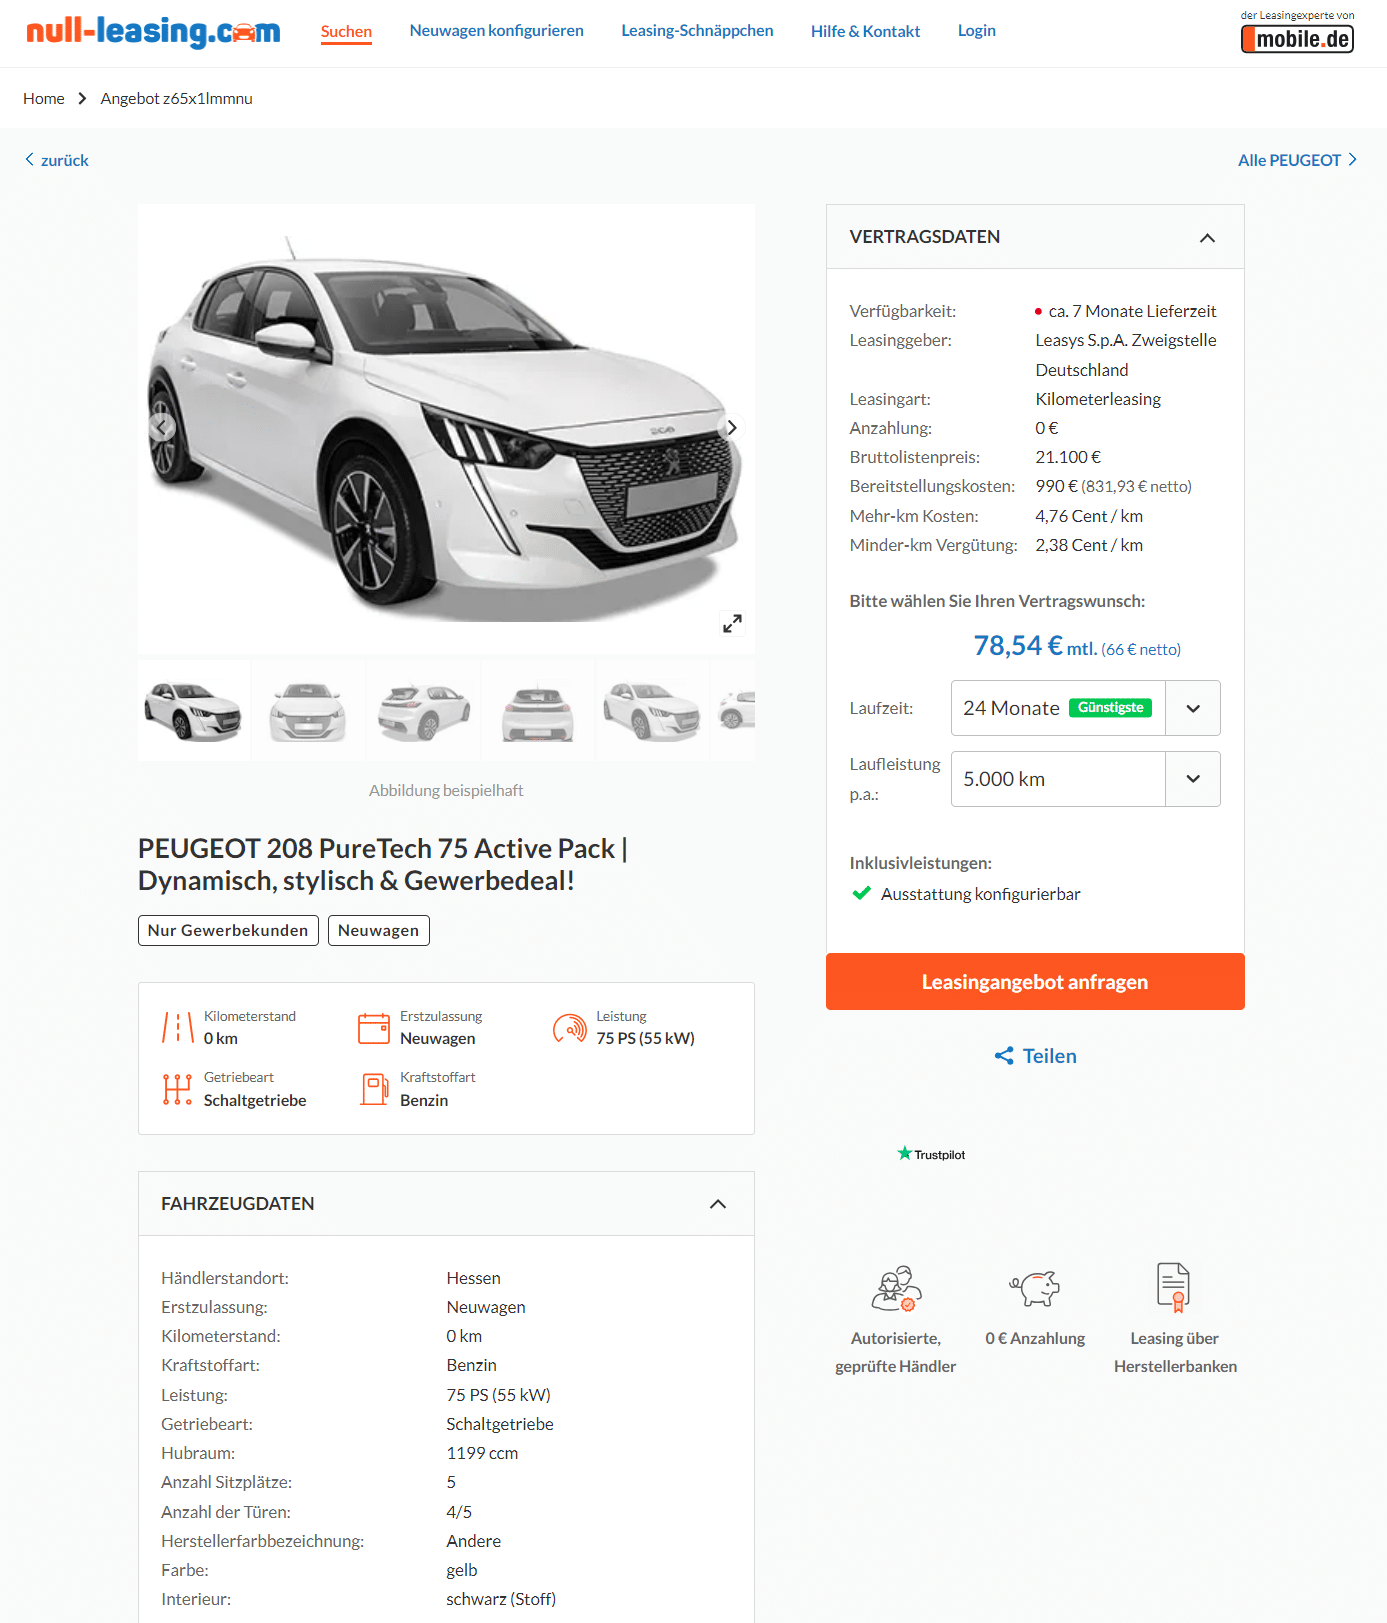Follow the Alle PEUGEOT link

click(1297, 160)
